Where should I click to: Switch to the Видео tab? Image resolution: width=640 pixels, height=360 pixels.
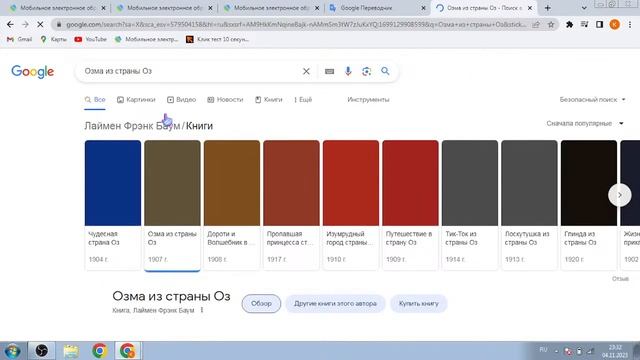click(181, 100)
